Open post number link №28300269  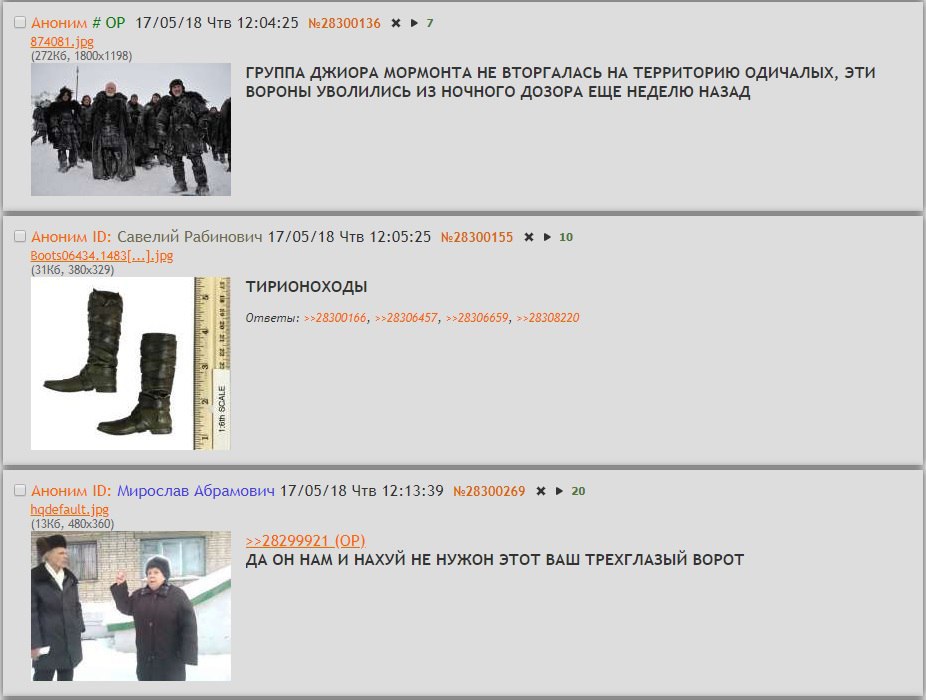(489, 491)
